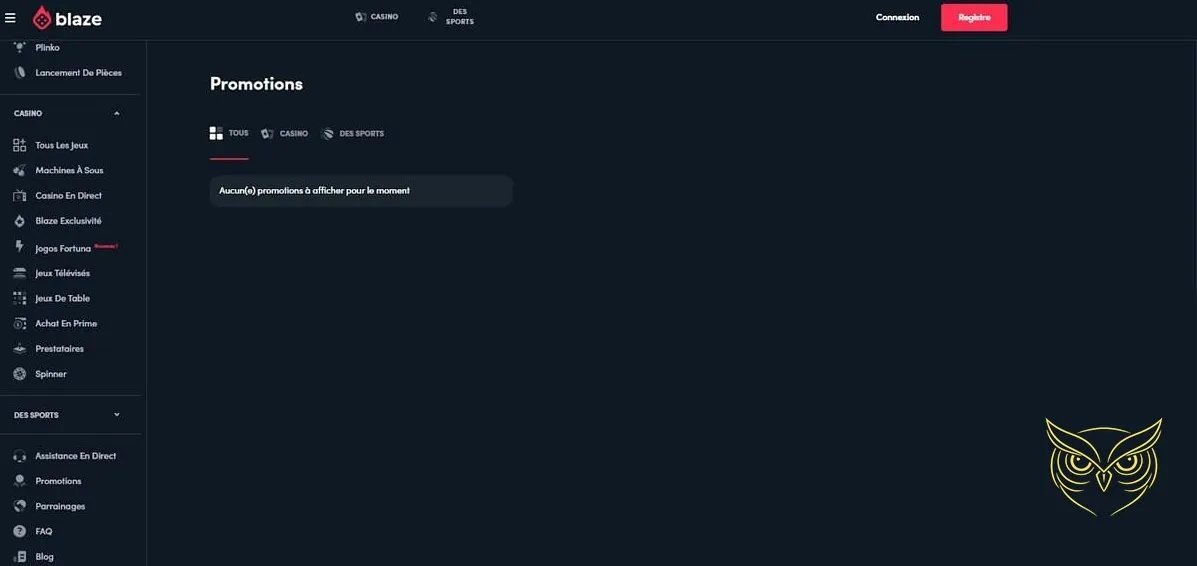Open Casino in top navigation
This screenshot has width=1197, height=566.
point(376,17)
